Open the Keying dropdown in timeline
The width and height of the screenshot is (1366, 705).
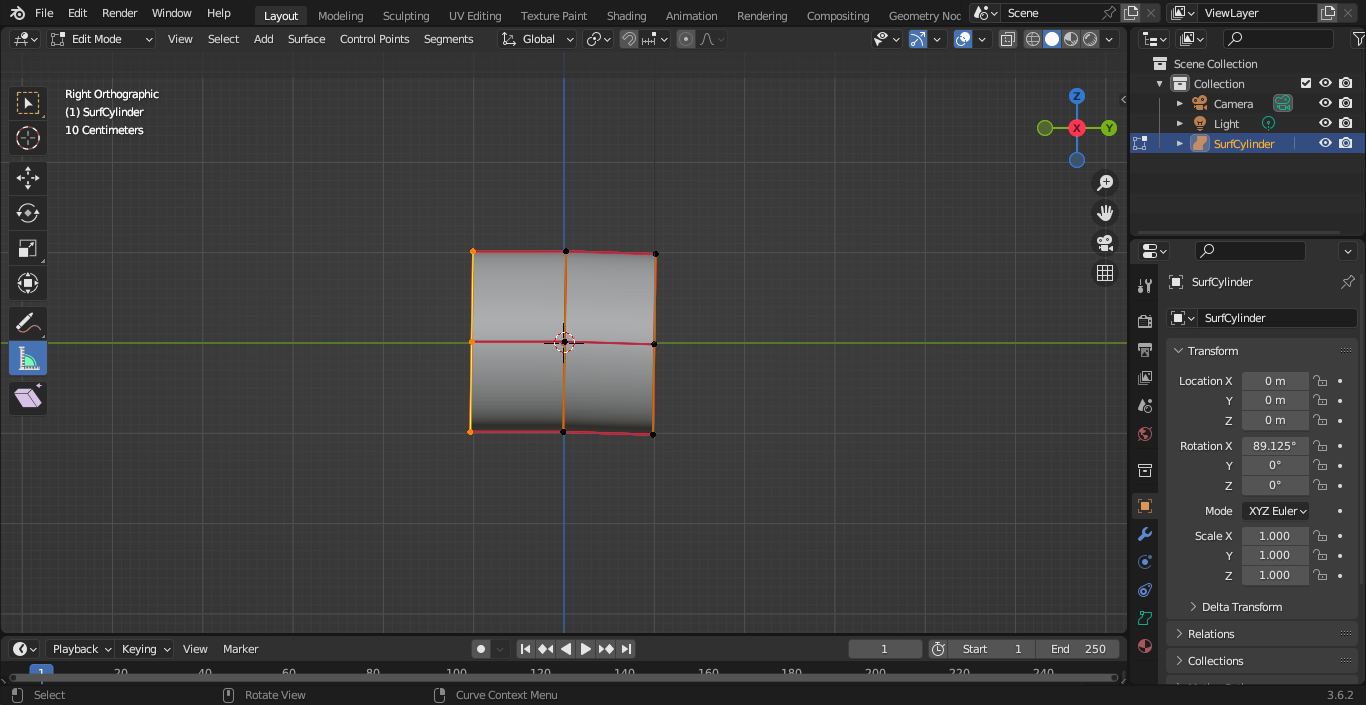click(x=145, y=649)
